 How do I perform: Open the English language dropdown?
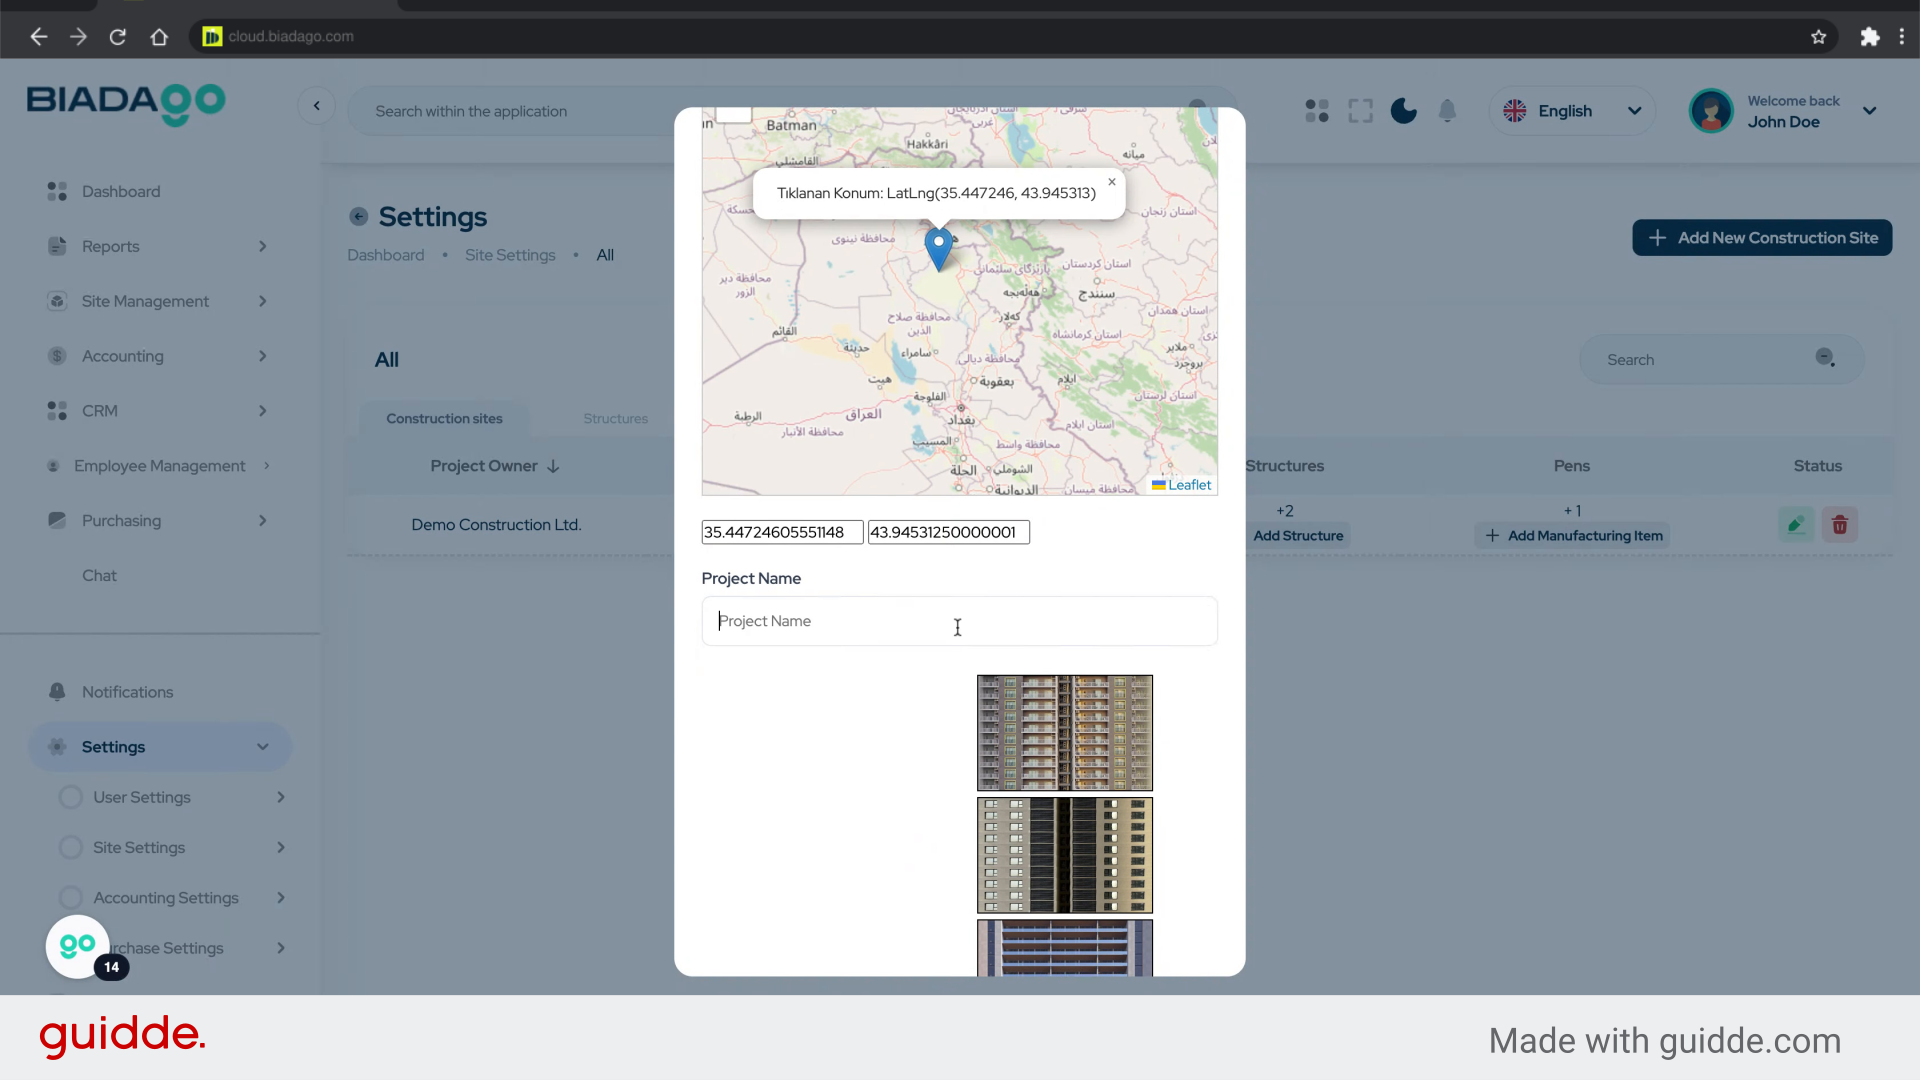coord(1572,111)
